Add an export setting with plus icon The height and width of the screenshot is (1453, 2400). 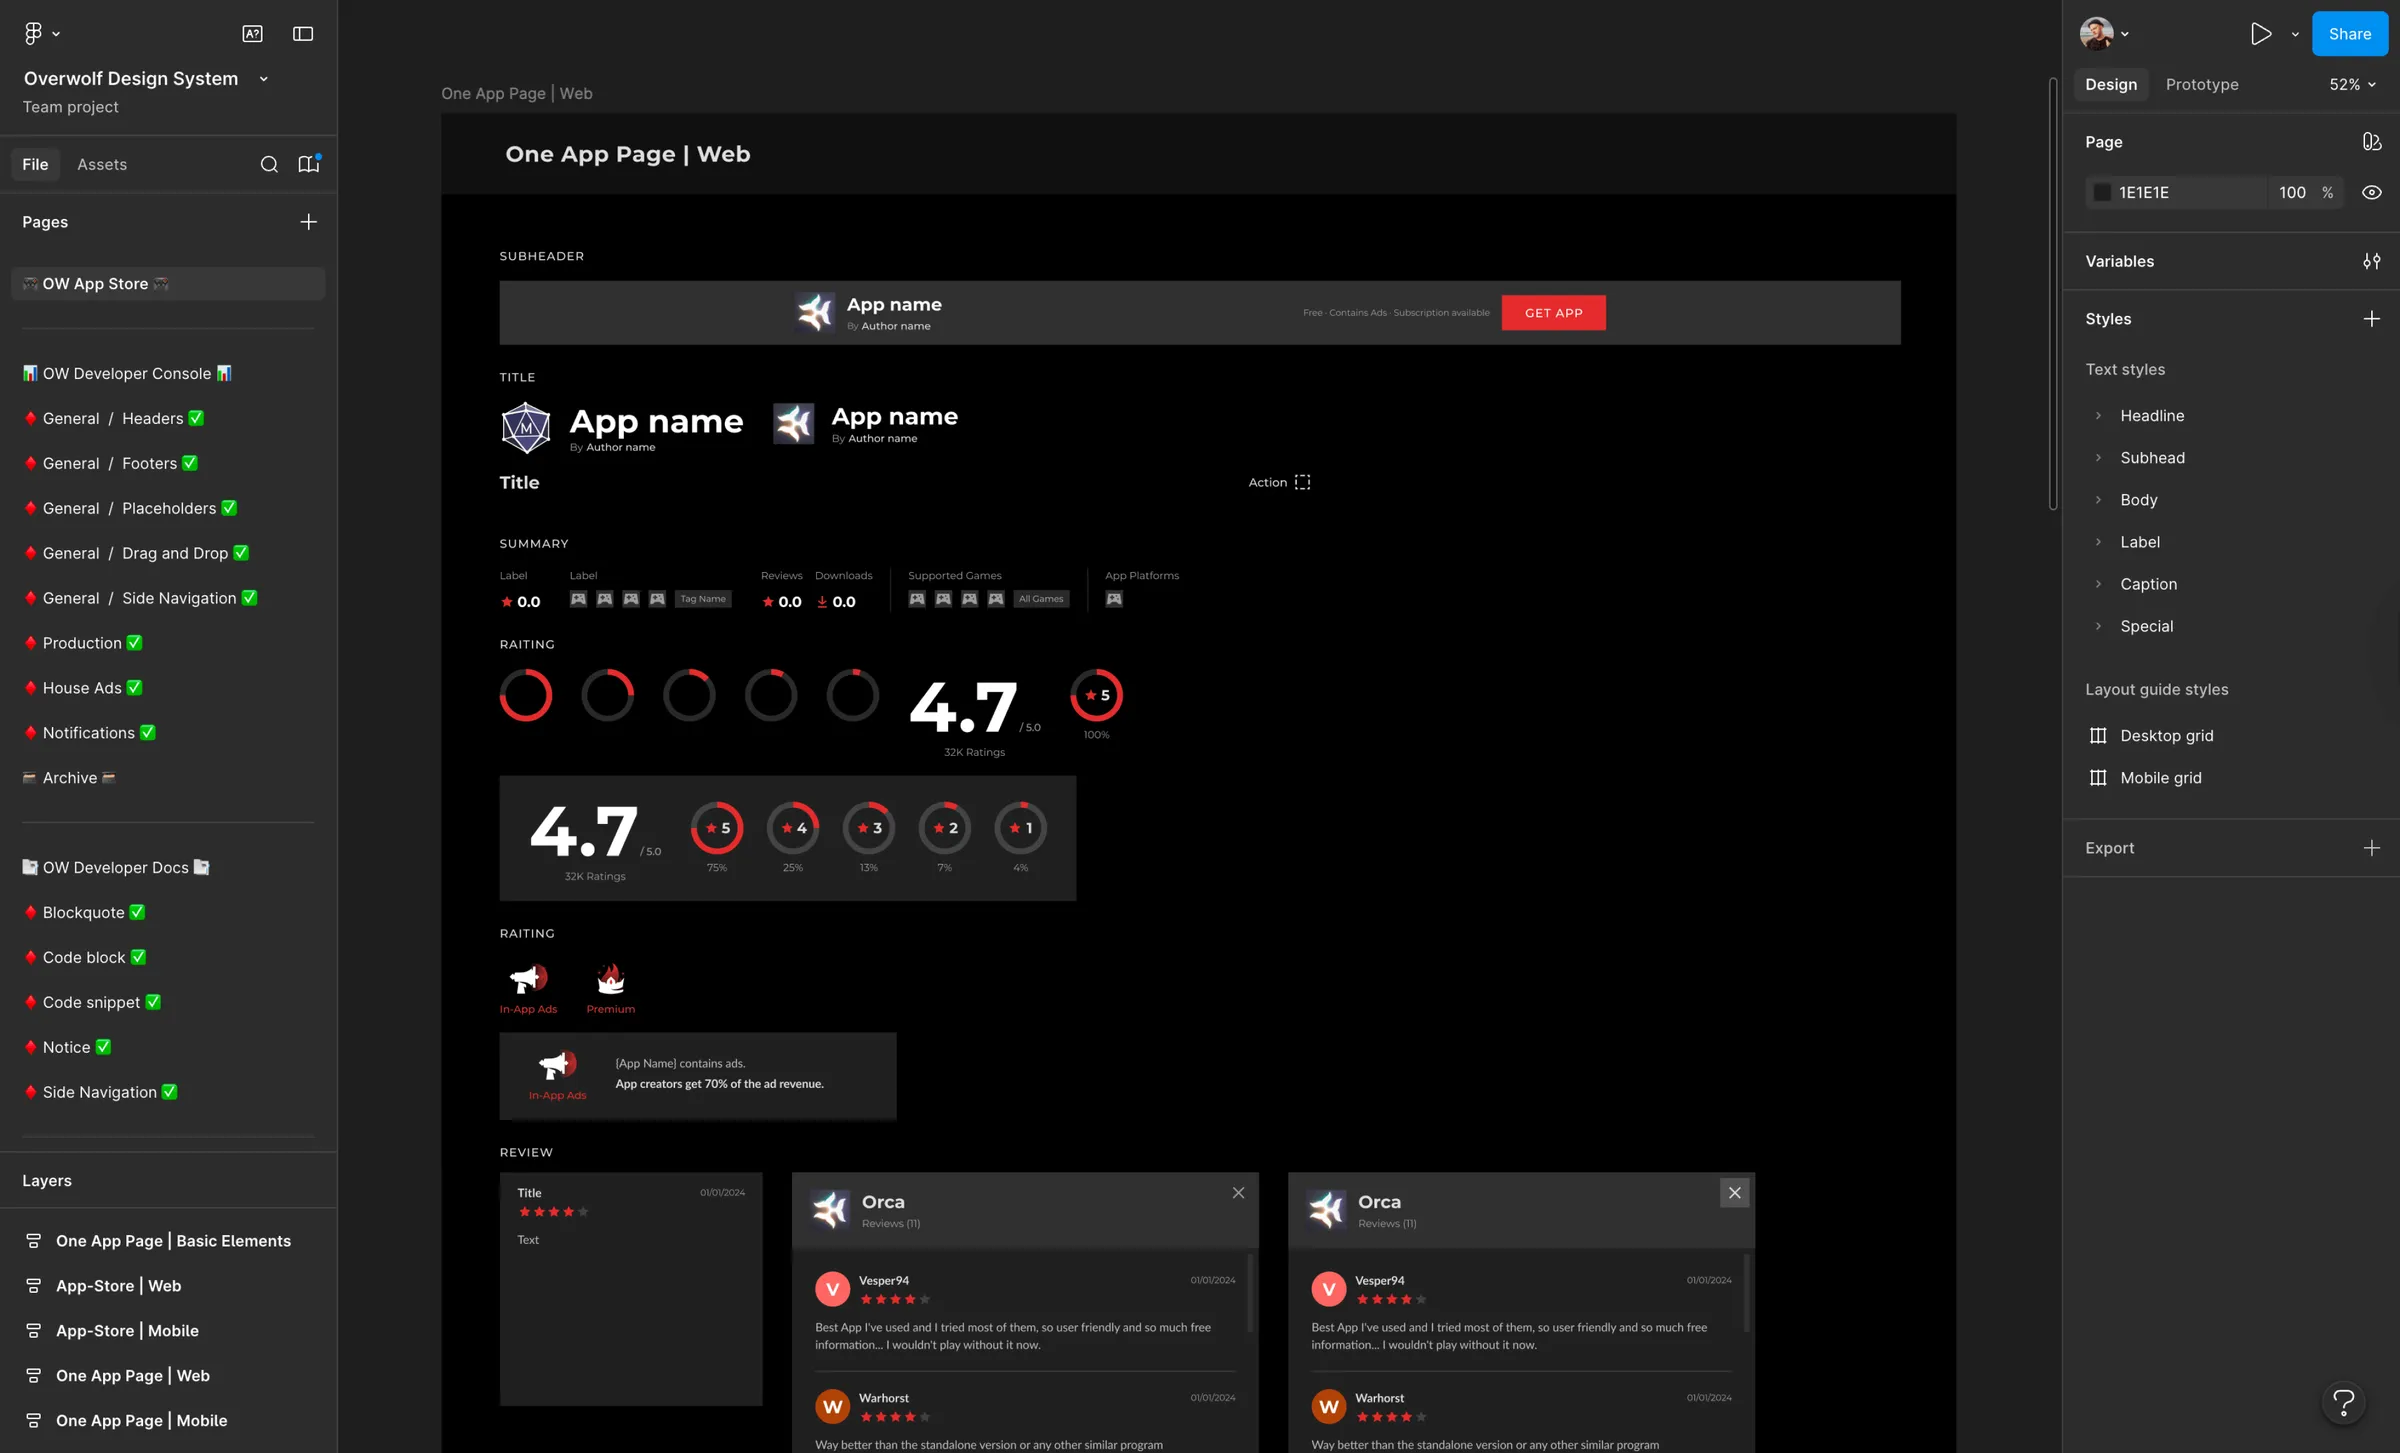pyautogui.click(x=2371, y=848)
